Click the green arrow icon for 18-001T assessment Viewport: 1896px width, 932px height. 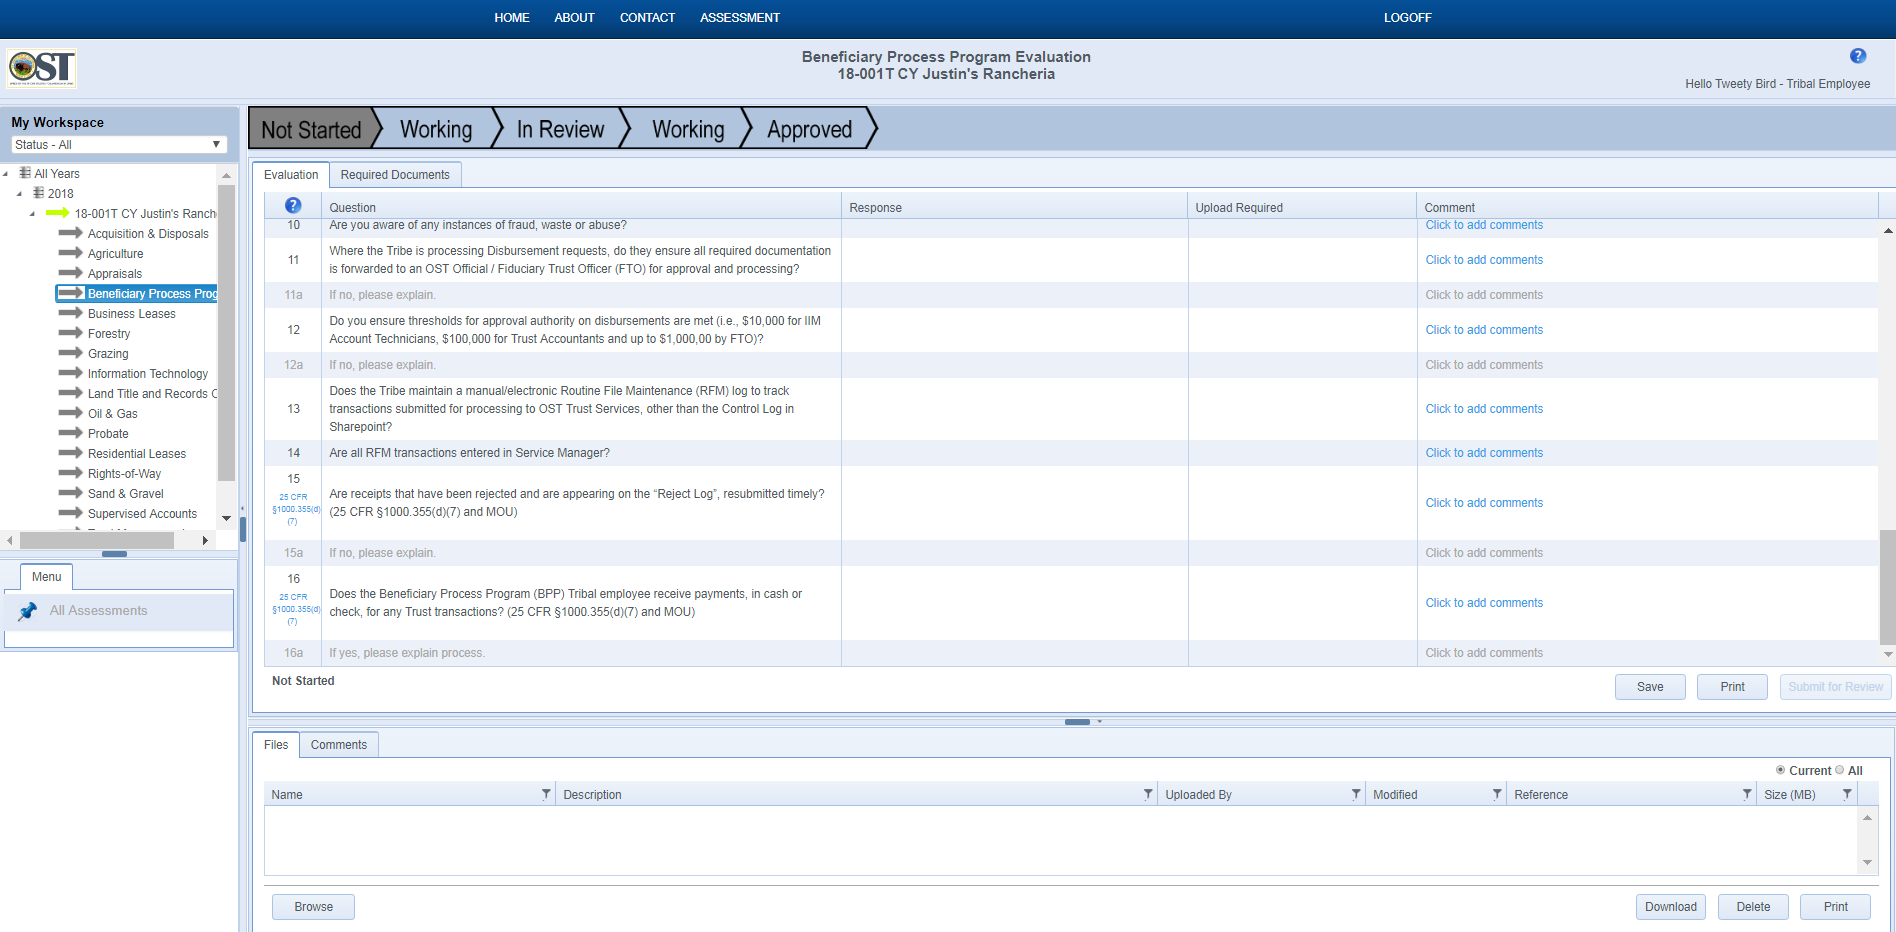coord(57,213)
